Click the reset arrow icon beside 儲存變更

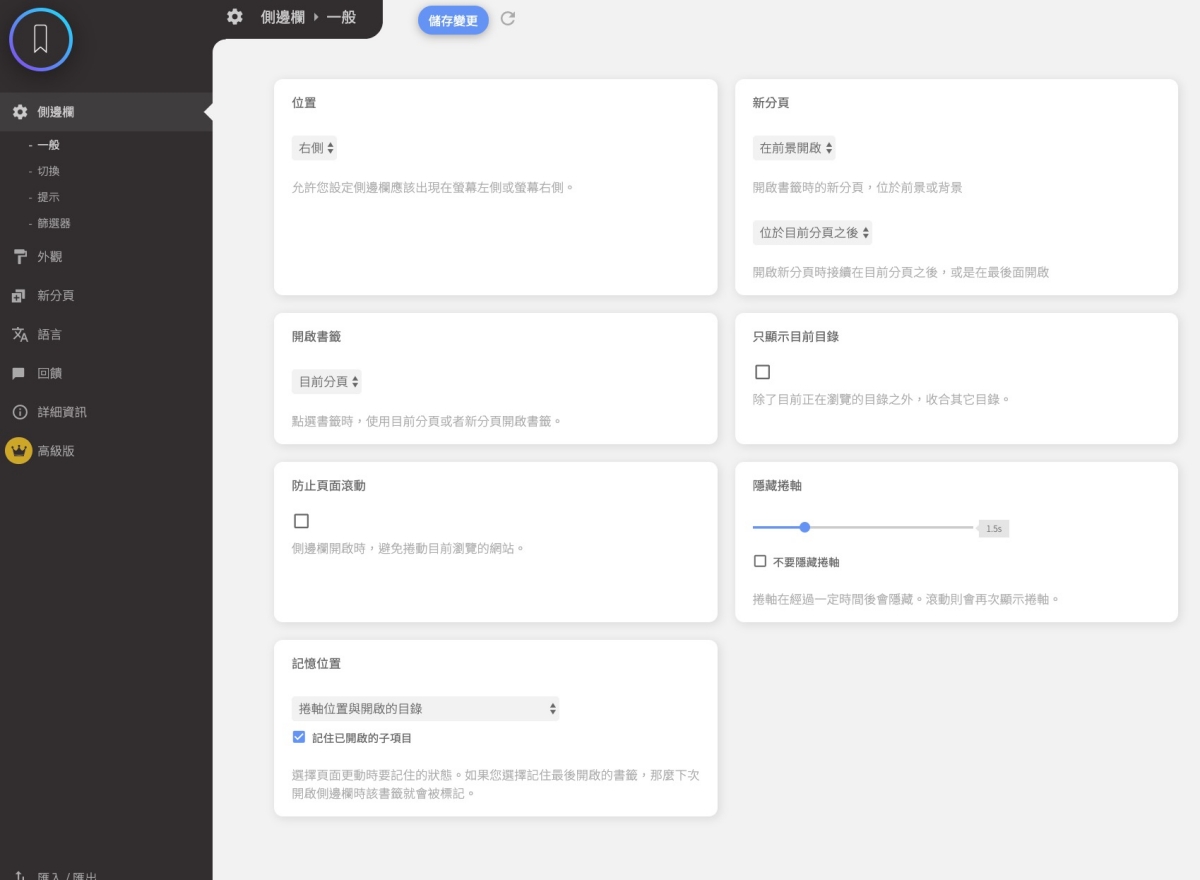(508, 19)
